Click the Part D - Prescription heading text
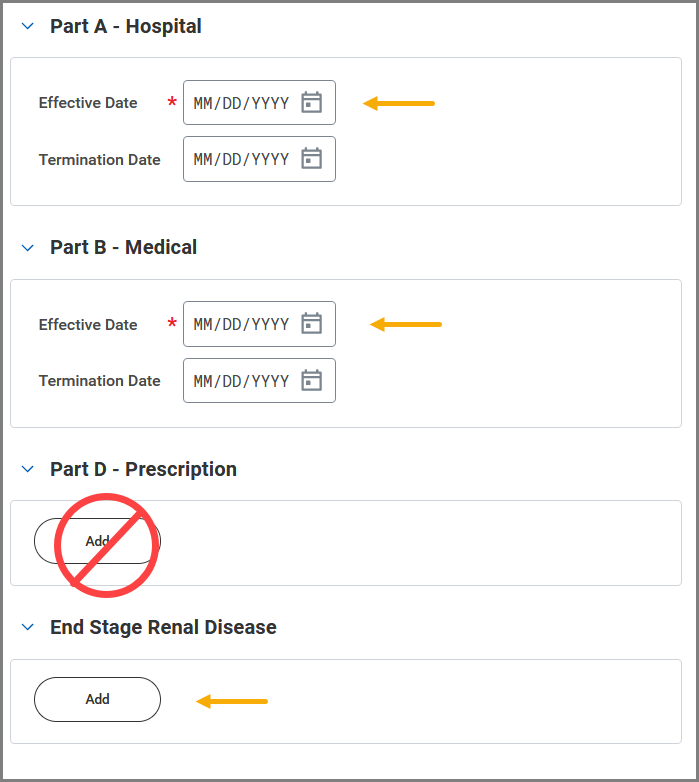This screenshot has width=699, height=782. pyautogui.click(x=144, y=469)
